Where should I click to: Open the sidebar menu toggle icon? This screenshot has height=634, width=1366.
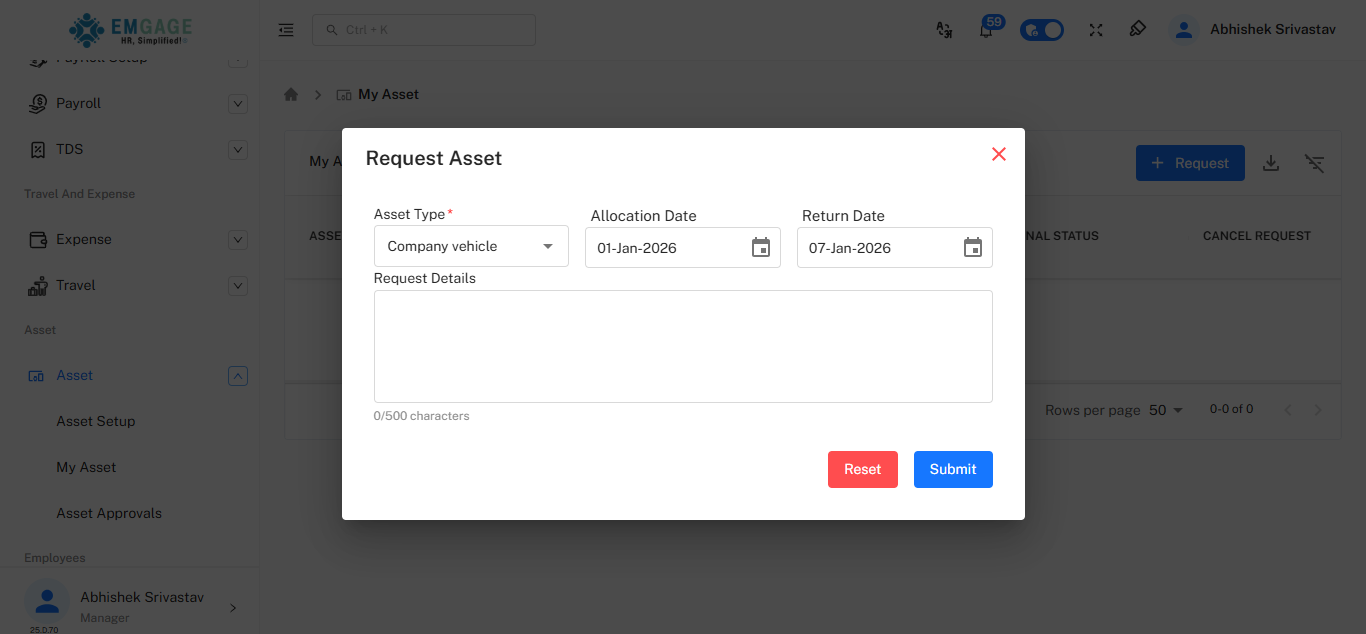[286, 29]
